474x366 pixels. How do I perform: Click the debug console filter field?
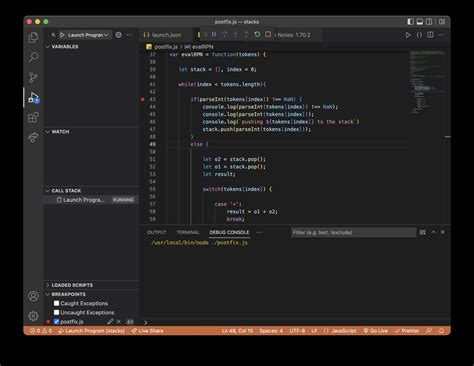(x=354, y=232)
